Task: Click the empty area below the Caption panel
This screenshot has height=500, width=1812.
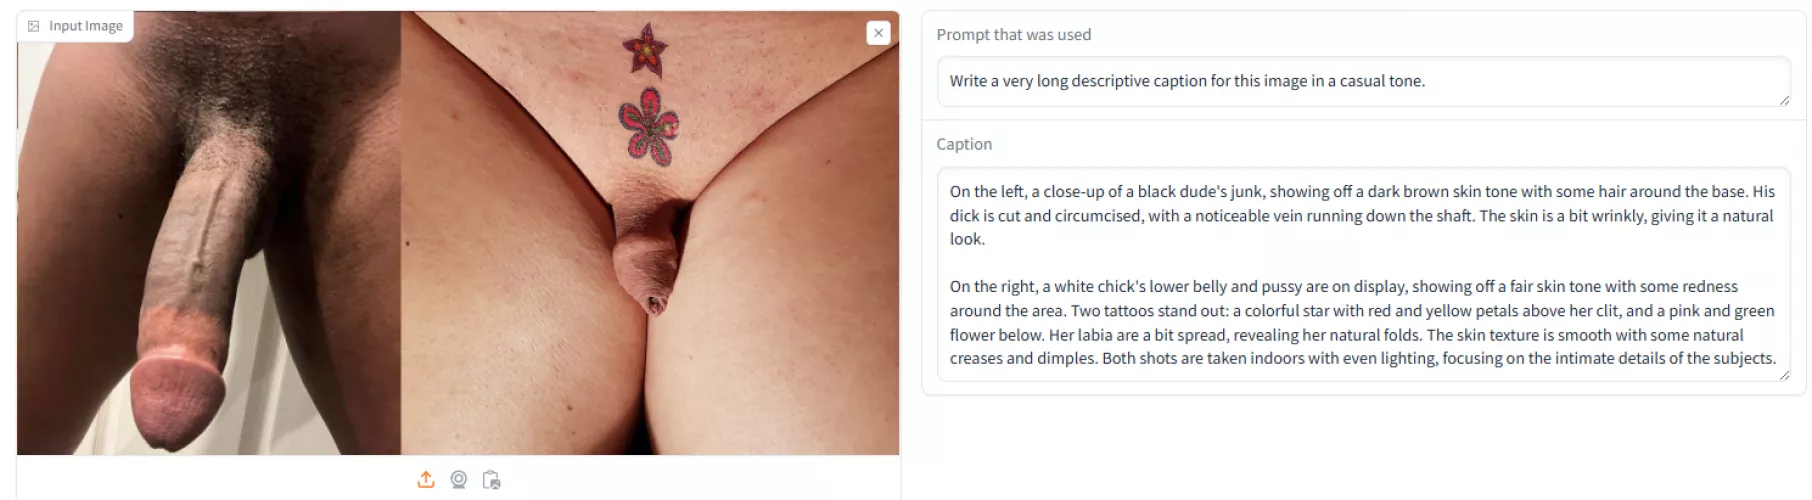Action: coord(1363,447)
